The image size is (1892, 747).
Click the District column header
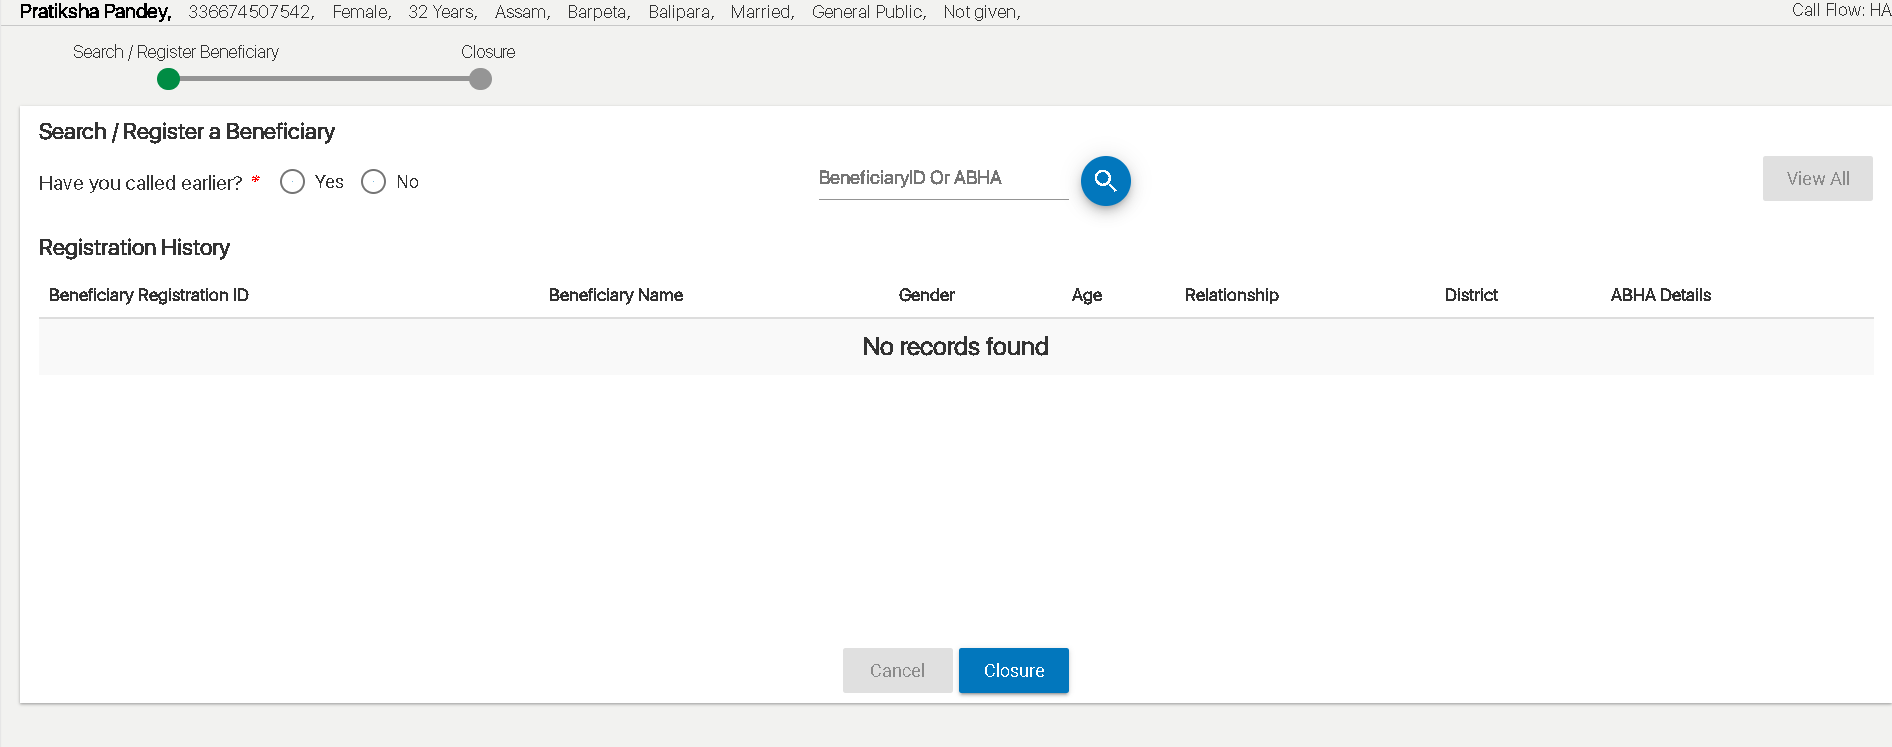click(x=1470, y=295)
